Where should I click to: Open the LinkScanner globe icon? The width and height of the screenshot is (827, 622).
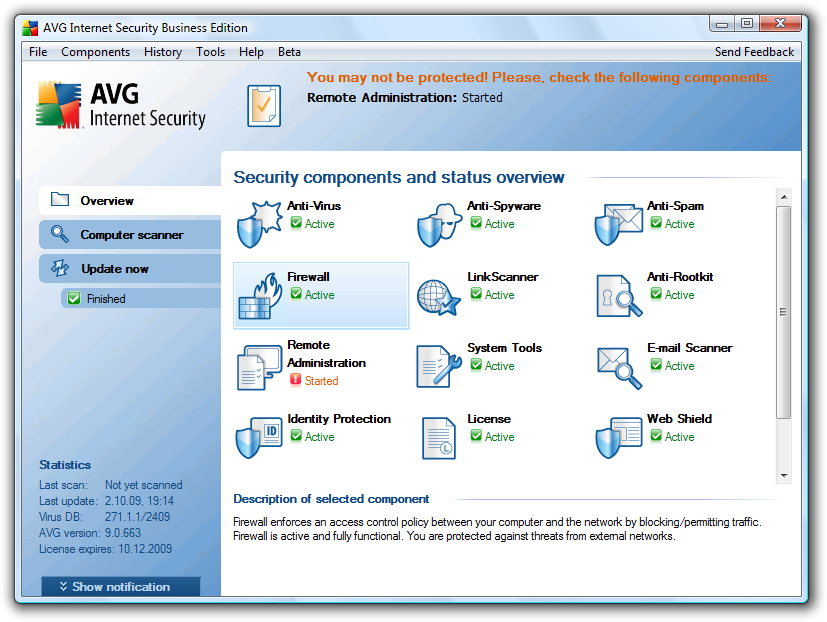(x=439, y=298)
